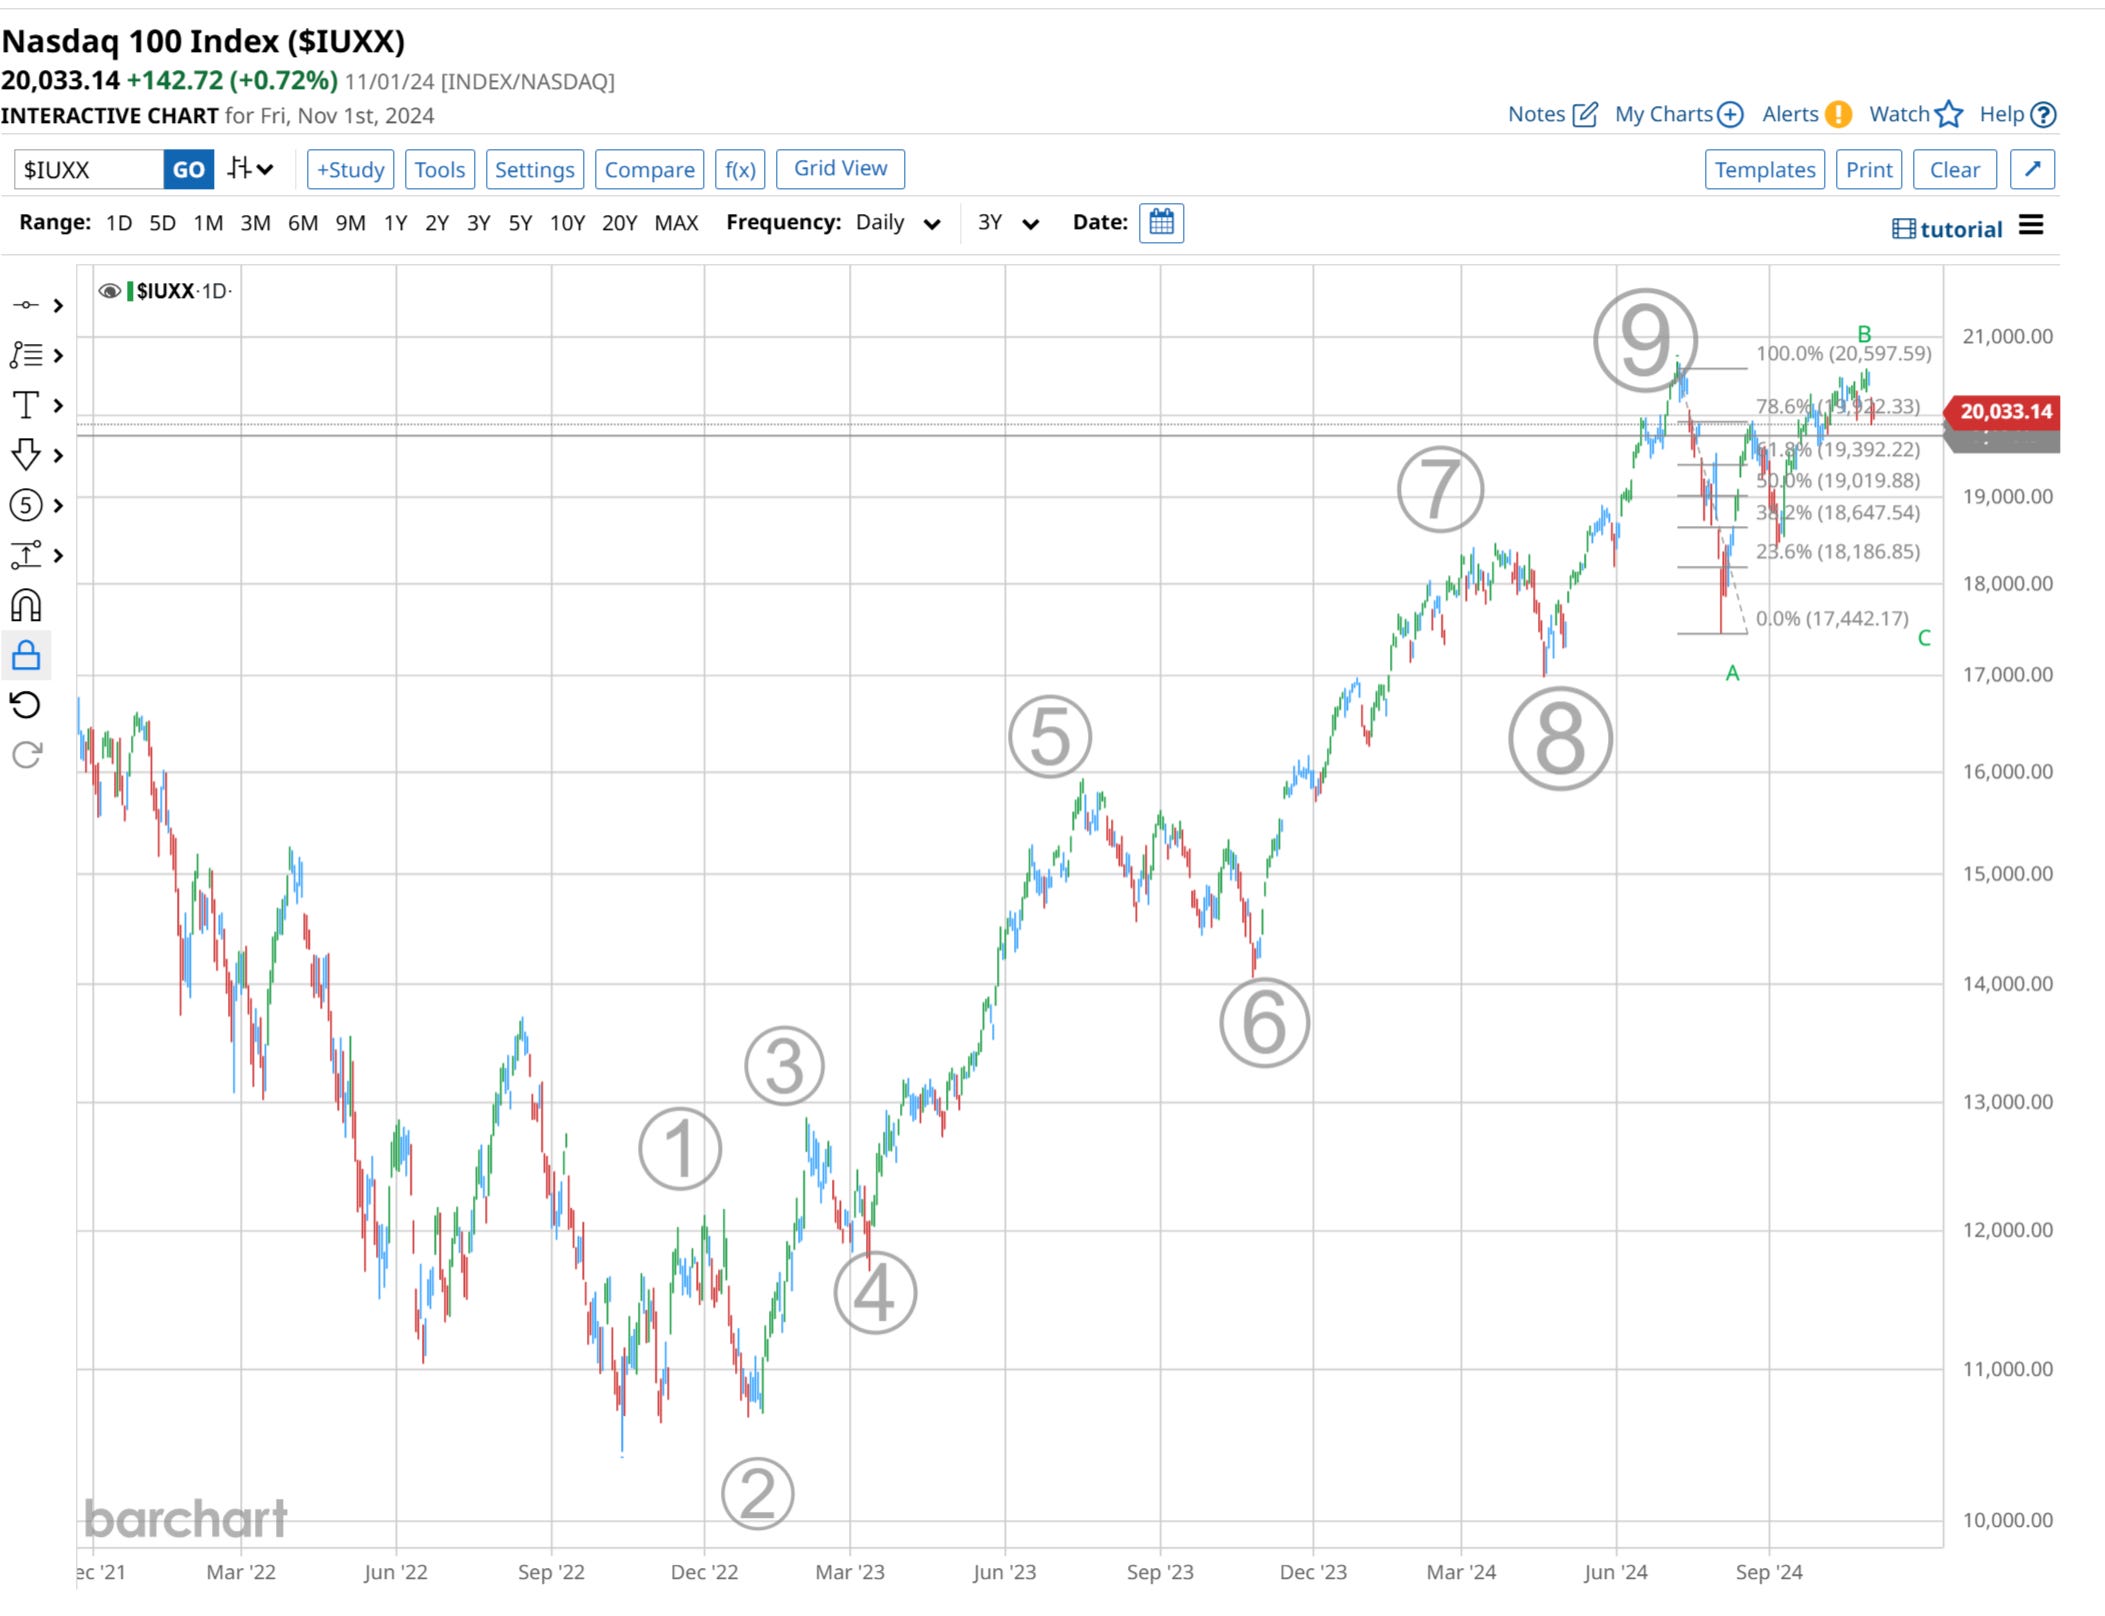Open the hamburger menu near tutorial
This screenshot has height=1616, width=2105.
[x=2031, y=226]
